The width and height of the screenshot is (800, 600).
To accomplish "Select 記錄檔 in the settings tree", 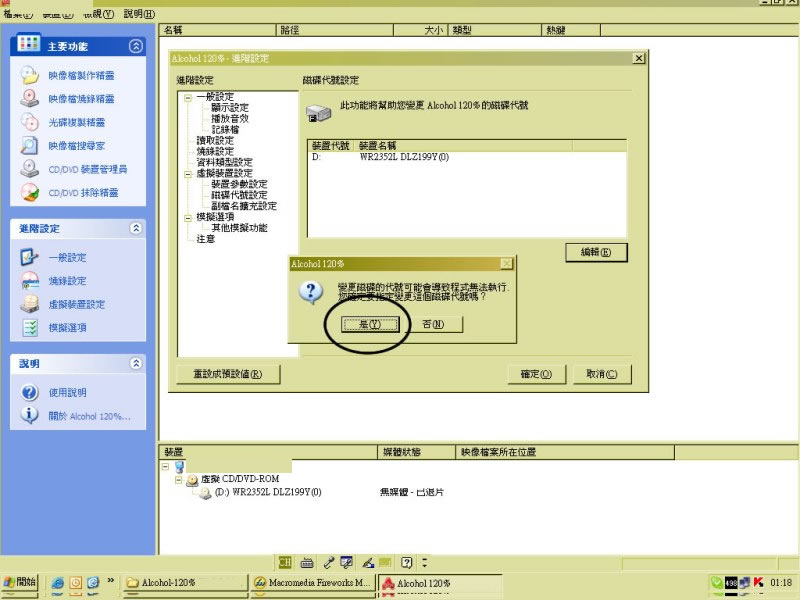I will (225, 130).
